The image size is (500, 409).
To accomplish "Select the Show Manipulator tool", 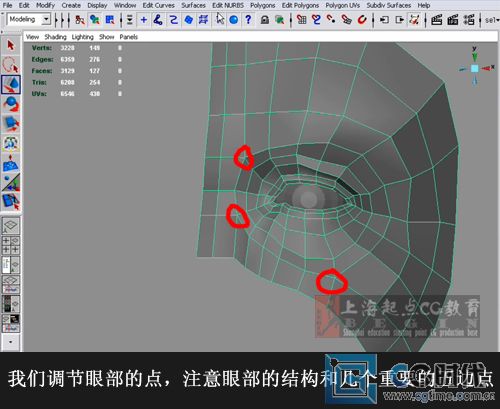I will click(x=11, y=182).
